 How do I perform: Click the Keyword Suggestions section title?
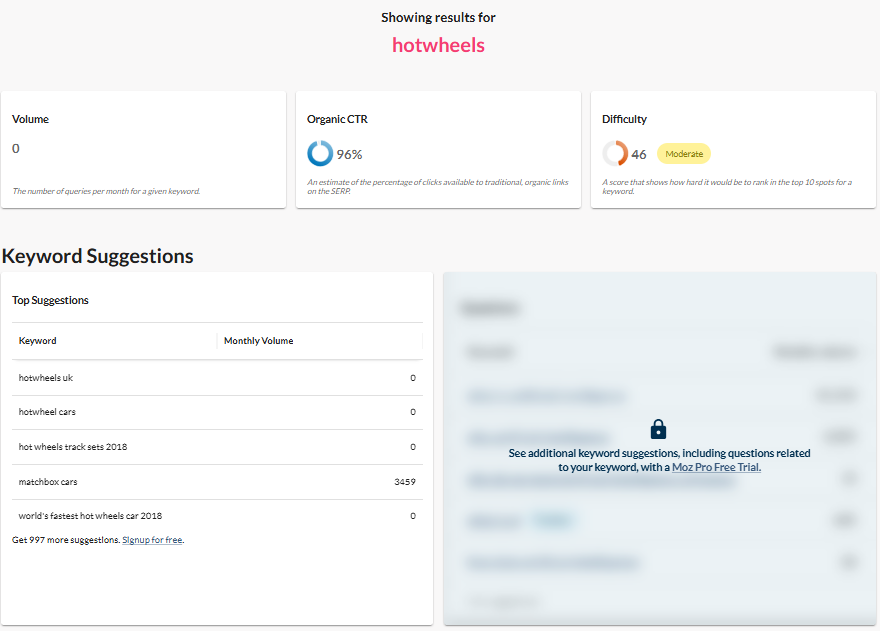pyautogui.click(x=98, y=256)
